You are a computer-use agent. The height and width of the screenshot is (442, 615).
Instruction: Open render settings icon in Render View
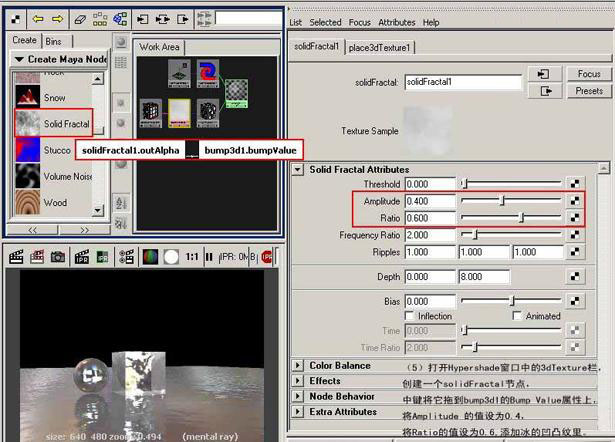click(126, 257)
